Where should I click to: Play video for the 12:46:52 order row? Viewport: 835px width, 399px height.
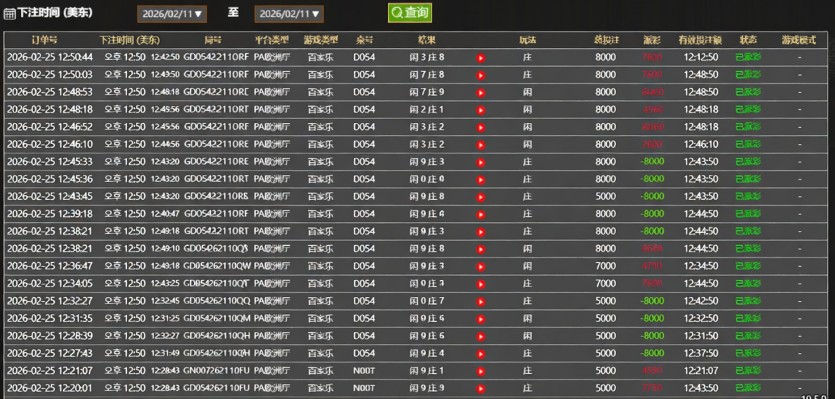[x=481, y=128]
